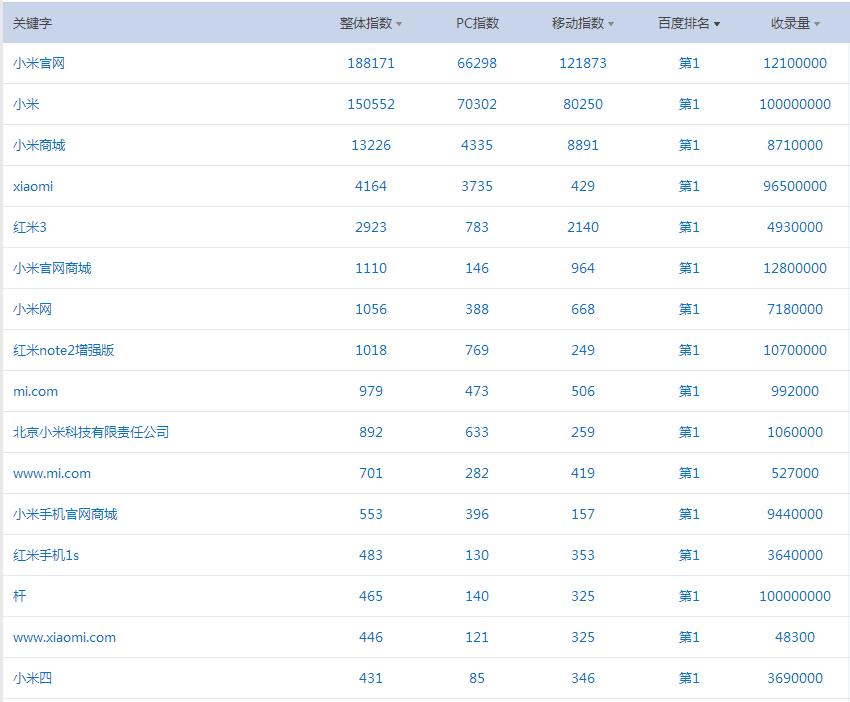
Task: Open keyword link 小米网
Action: pyautogui.click(x=33, y=310)
